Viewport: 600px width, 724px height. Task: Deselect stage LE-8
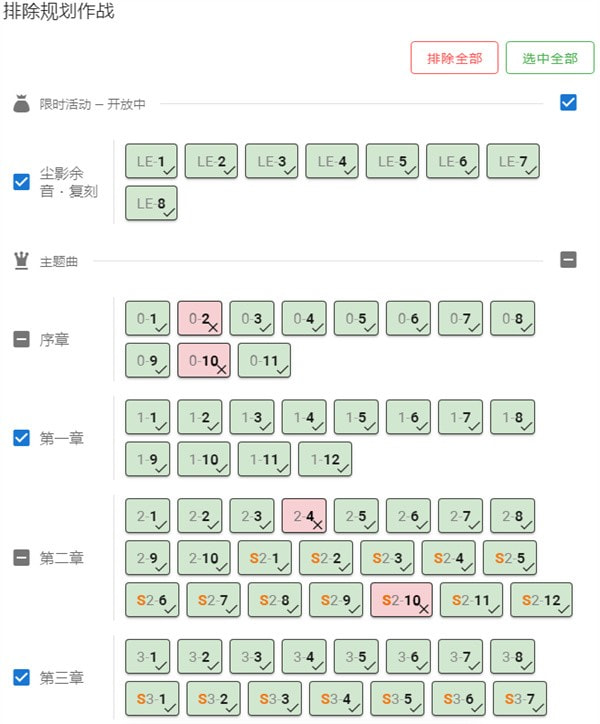tap(151, 203)
